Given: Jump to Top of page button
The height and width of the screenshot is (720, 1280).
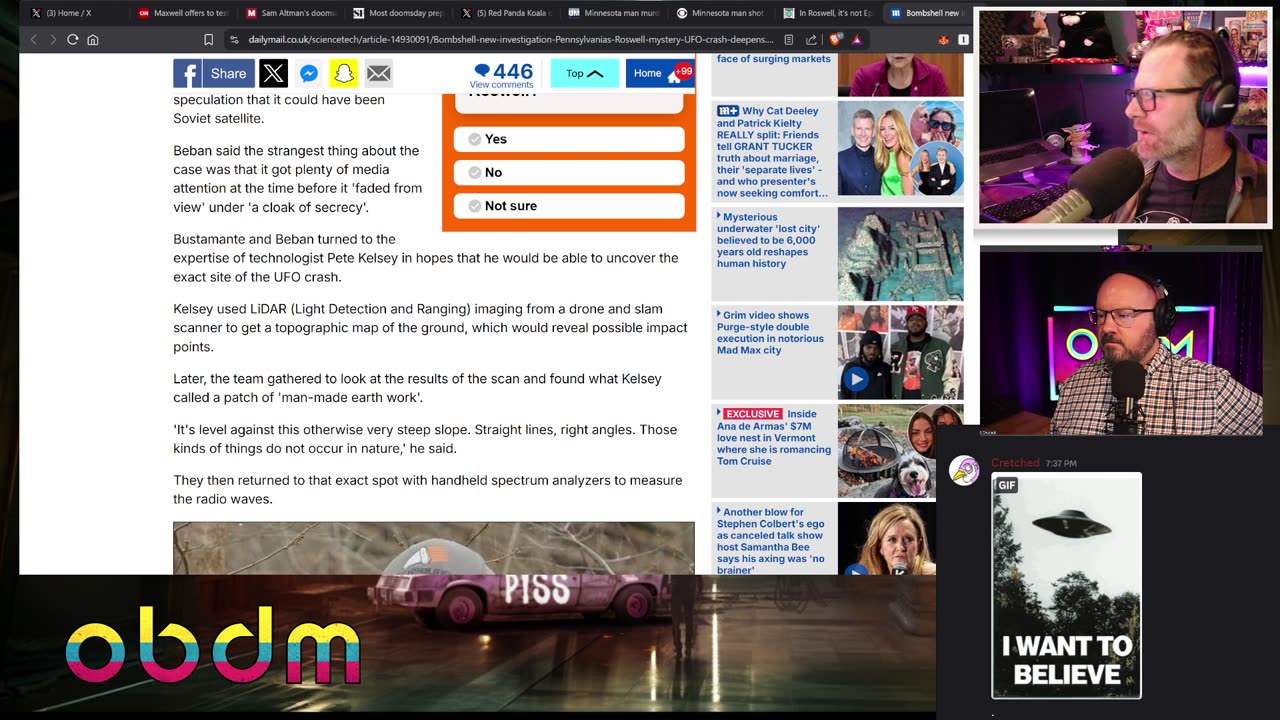Looking at the screenshot, I should coord(585,73).
